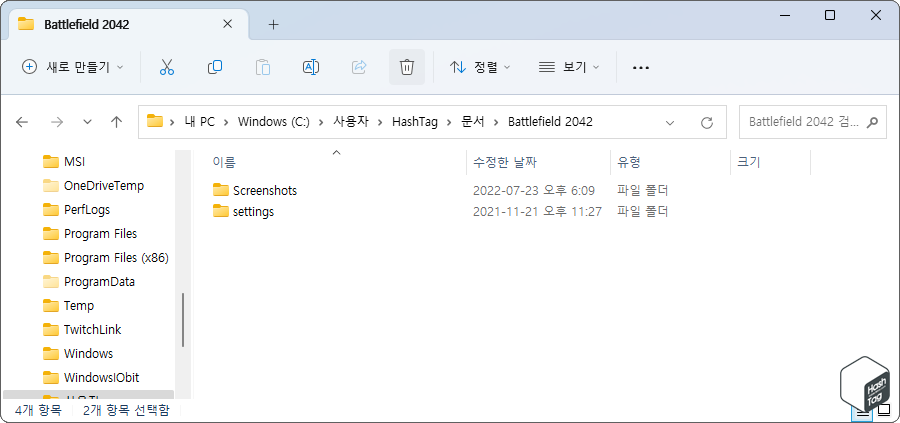Go forward with the right arrow
Image resolution: width=900 pixels, height=423 pixels.
point(56,122)
